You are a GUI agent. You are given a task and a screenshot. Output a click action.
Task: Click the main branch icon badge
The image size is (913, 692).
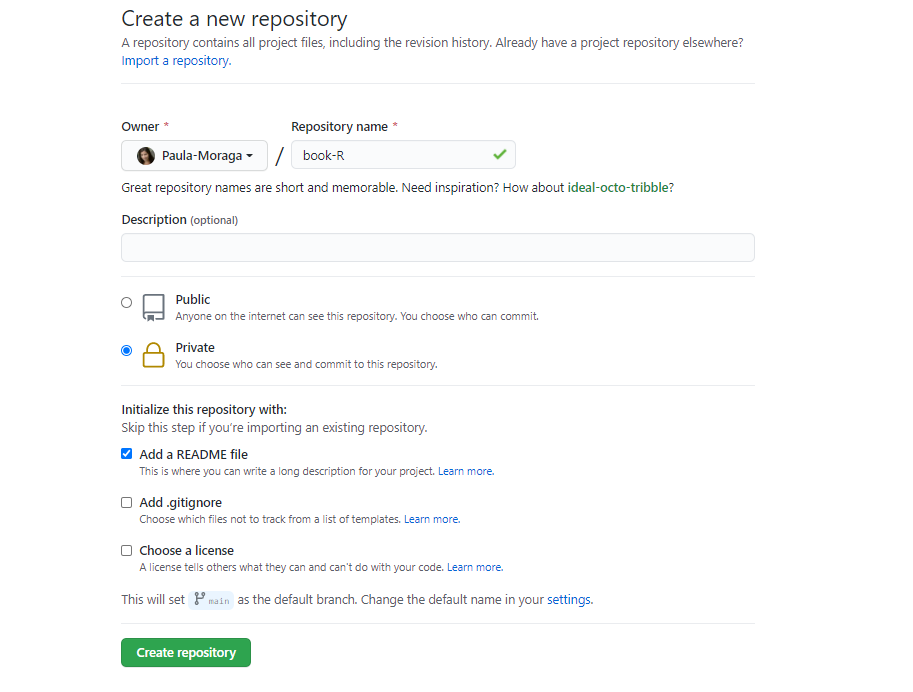pos(211,599)
